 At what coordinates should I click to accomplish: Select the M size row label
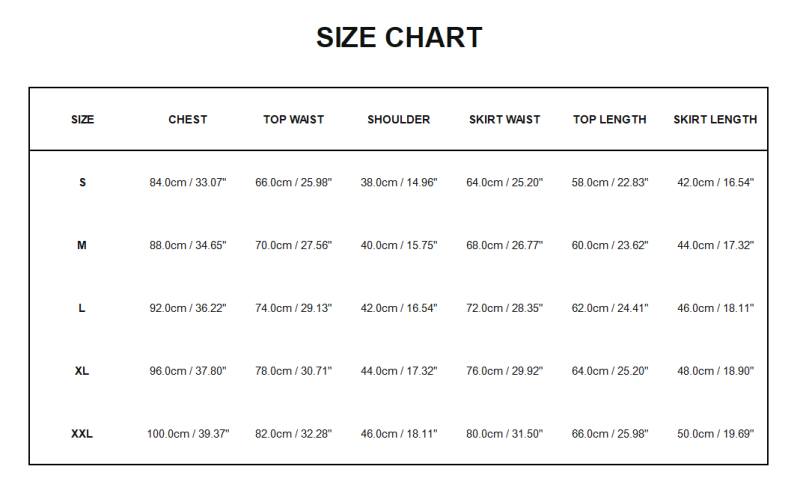82,246
